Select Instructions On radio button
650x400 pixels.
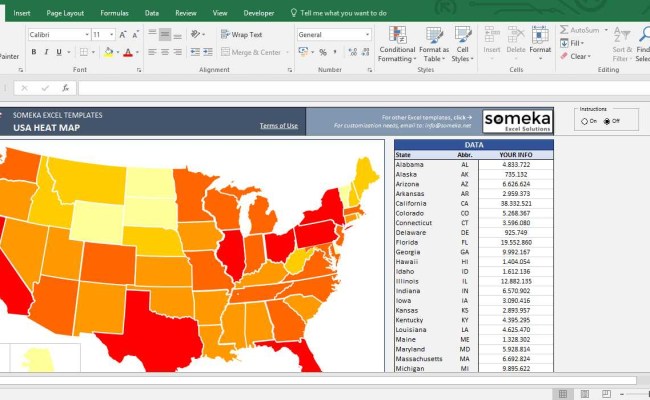tap(585, 121)
